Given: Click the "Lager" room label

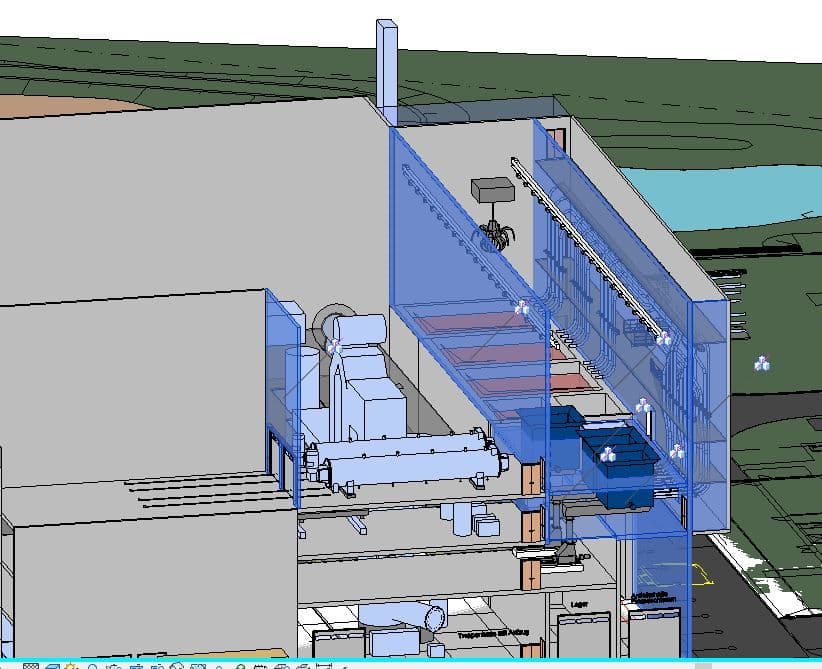Looking at the screenshot, I should pos(578,604).
